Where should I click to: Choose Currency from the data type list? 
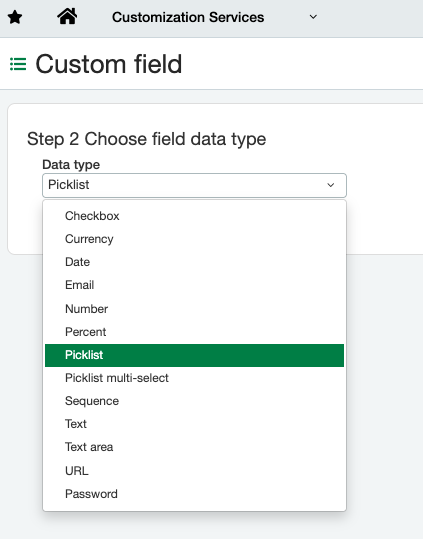click(194, 239)
